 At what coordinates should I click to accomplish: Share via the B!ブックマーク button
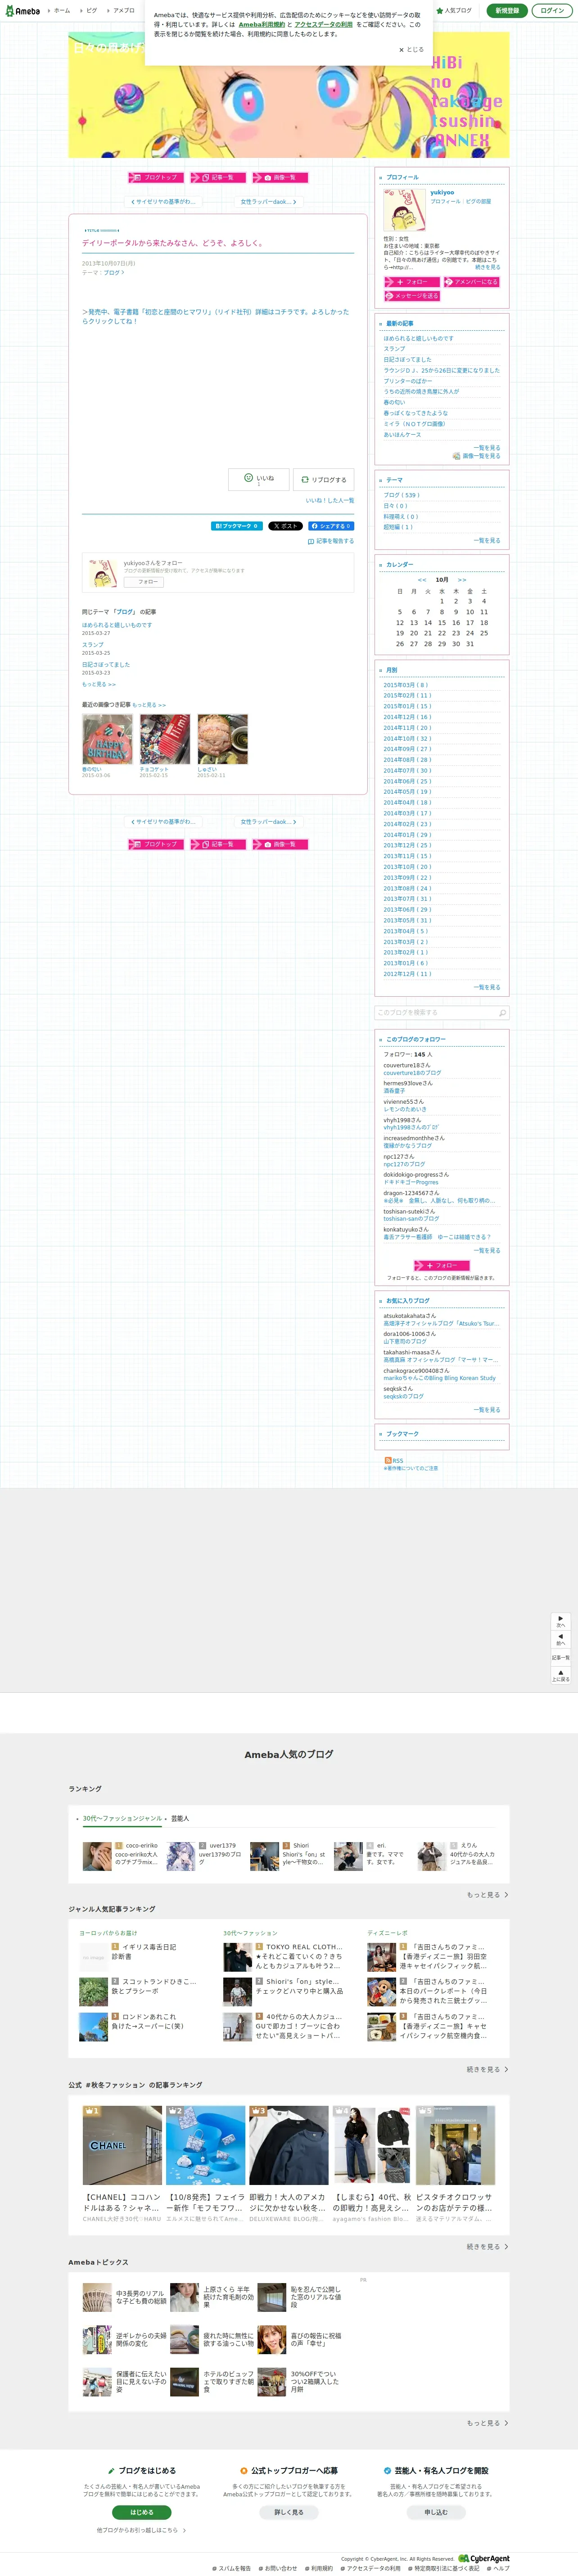[x=236, y=526]
